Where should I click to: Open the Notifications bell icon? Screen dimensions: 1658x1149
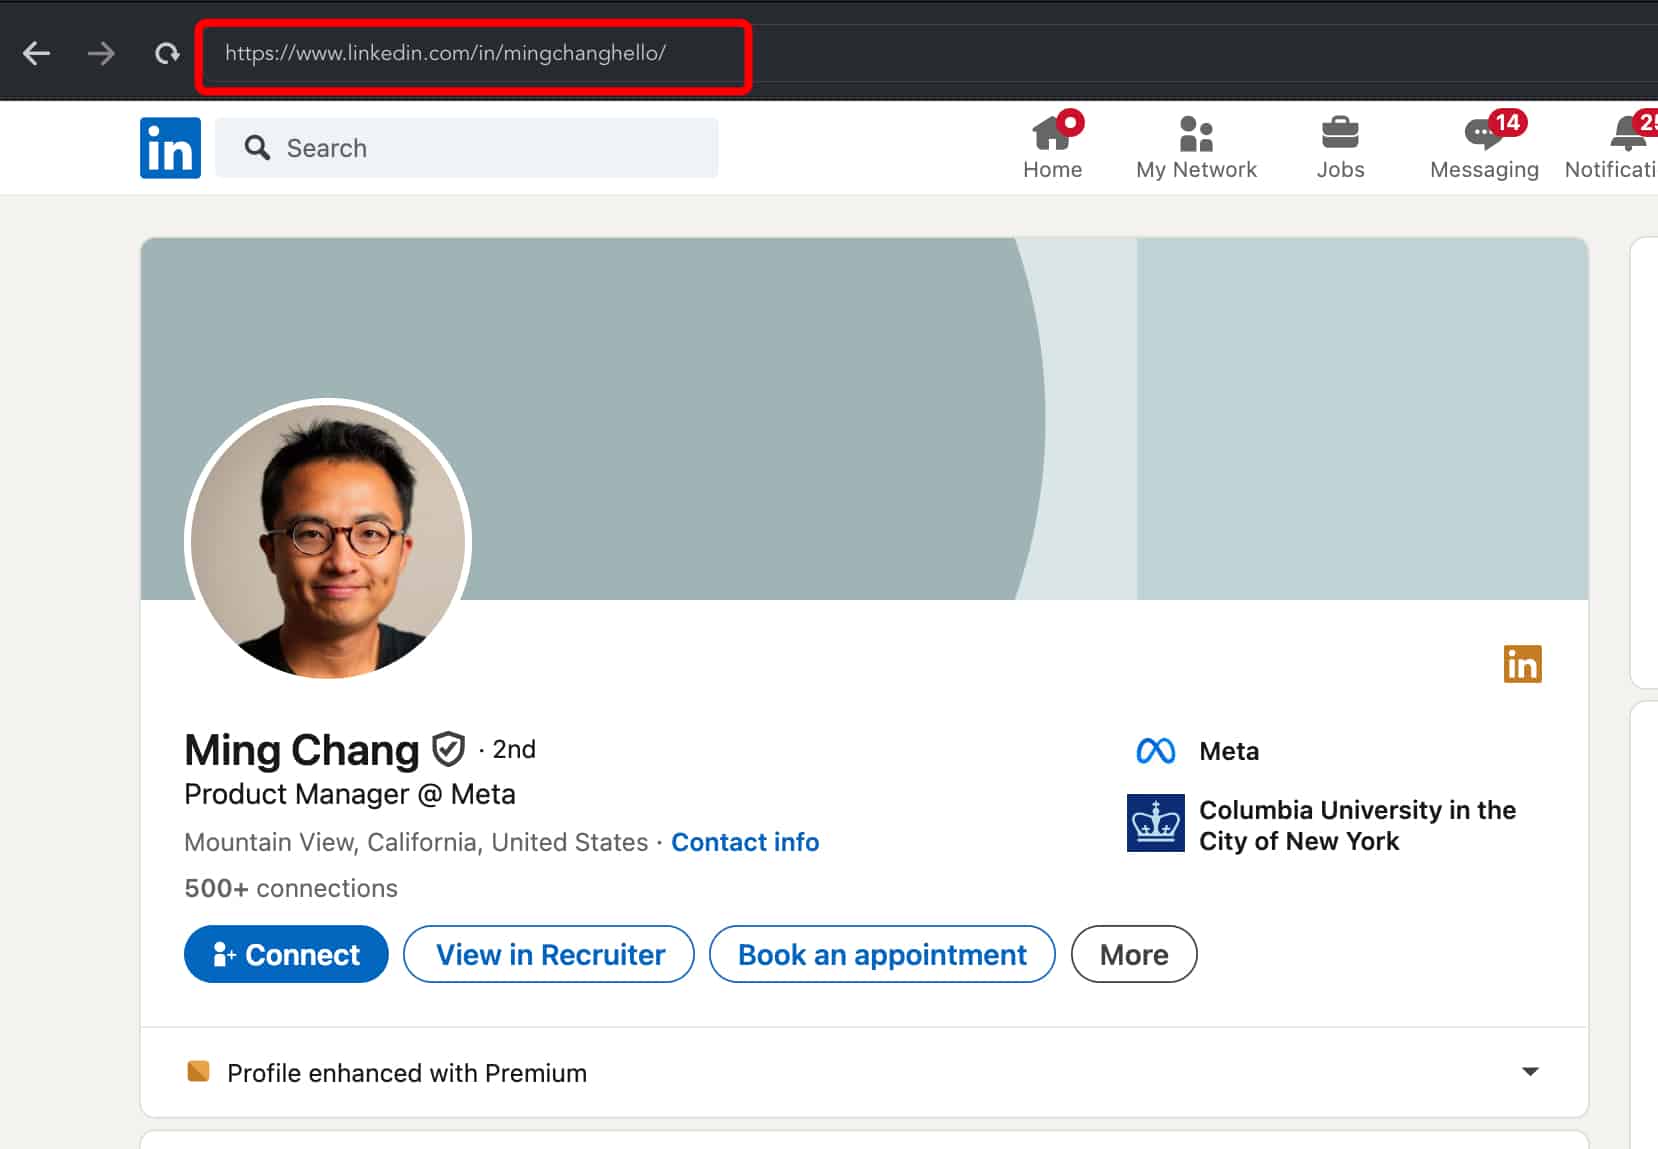[x=1625, y=135]
